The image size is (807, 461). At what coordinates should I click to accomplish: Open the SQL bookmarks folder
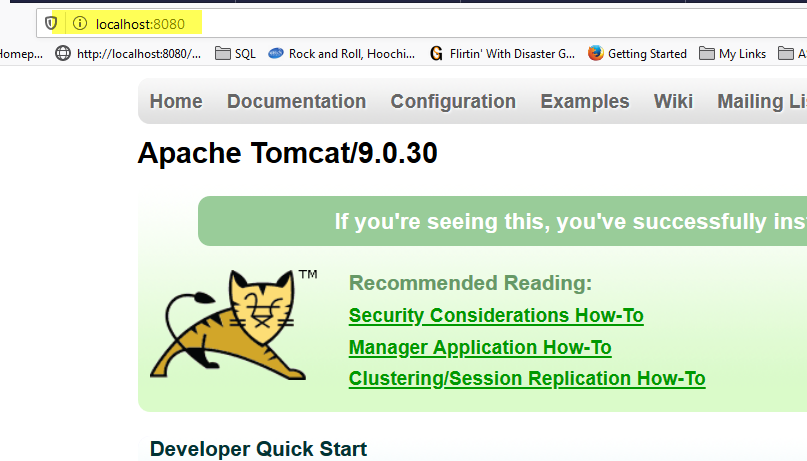click(235, 54)
